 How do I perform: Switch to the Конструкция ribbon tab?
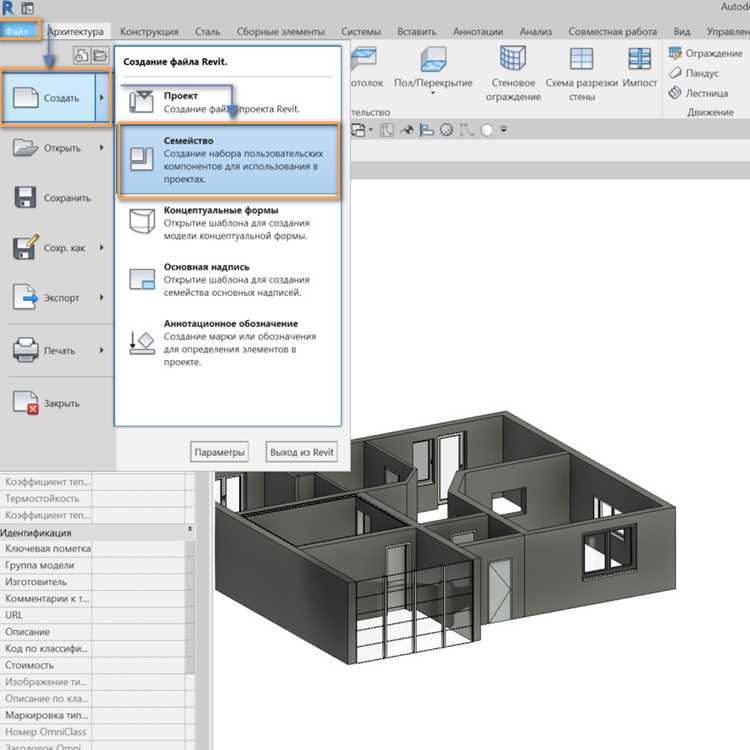coord(149,32)
